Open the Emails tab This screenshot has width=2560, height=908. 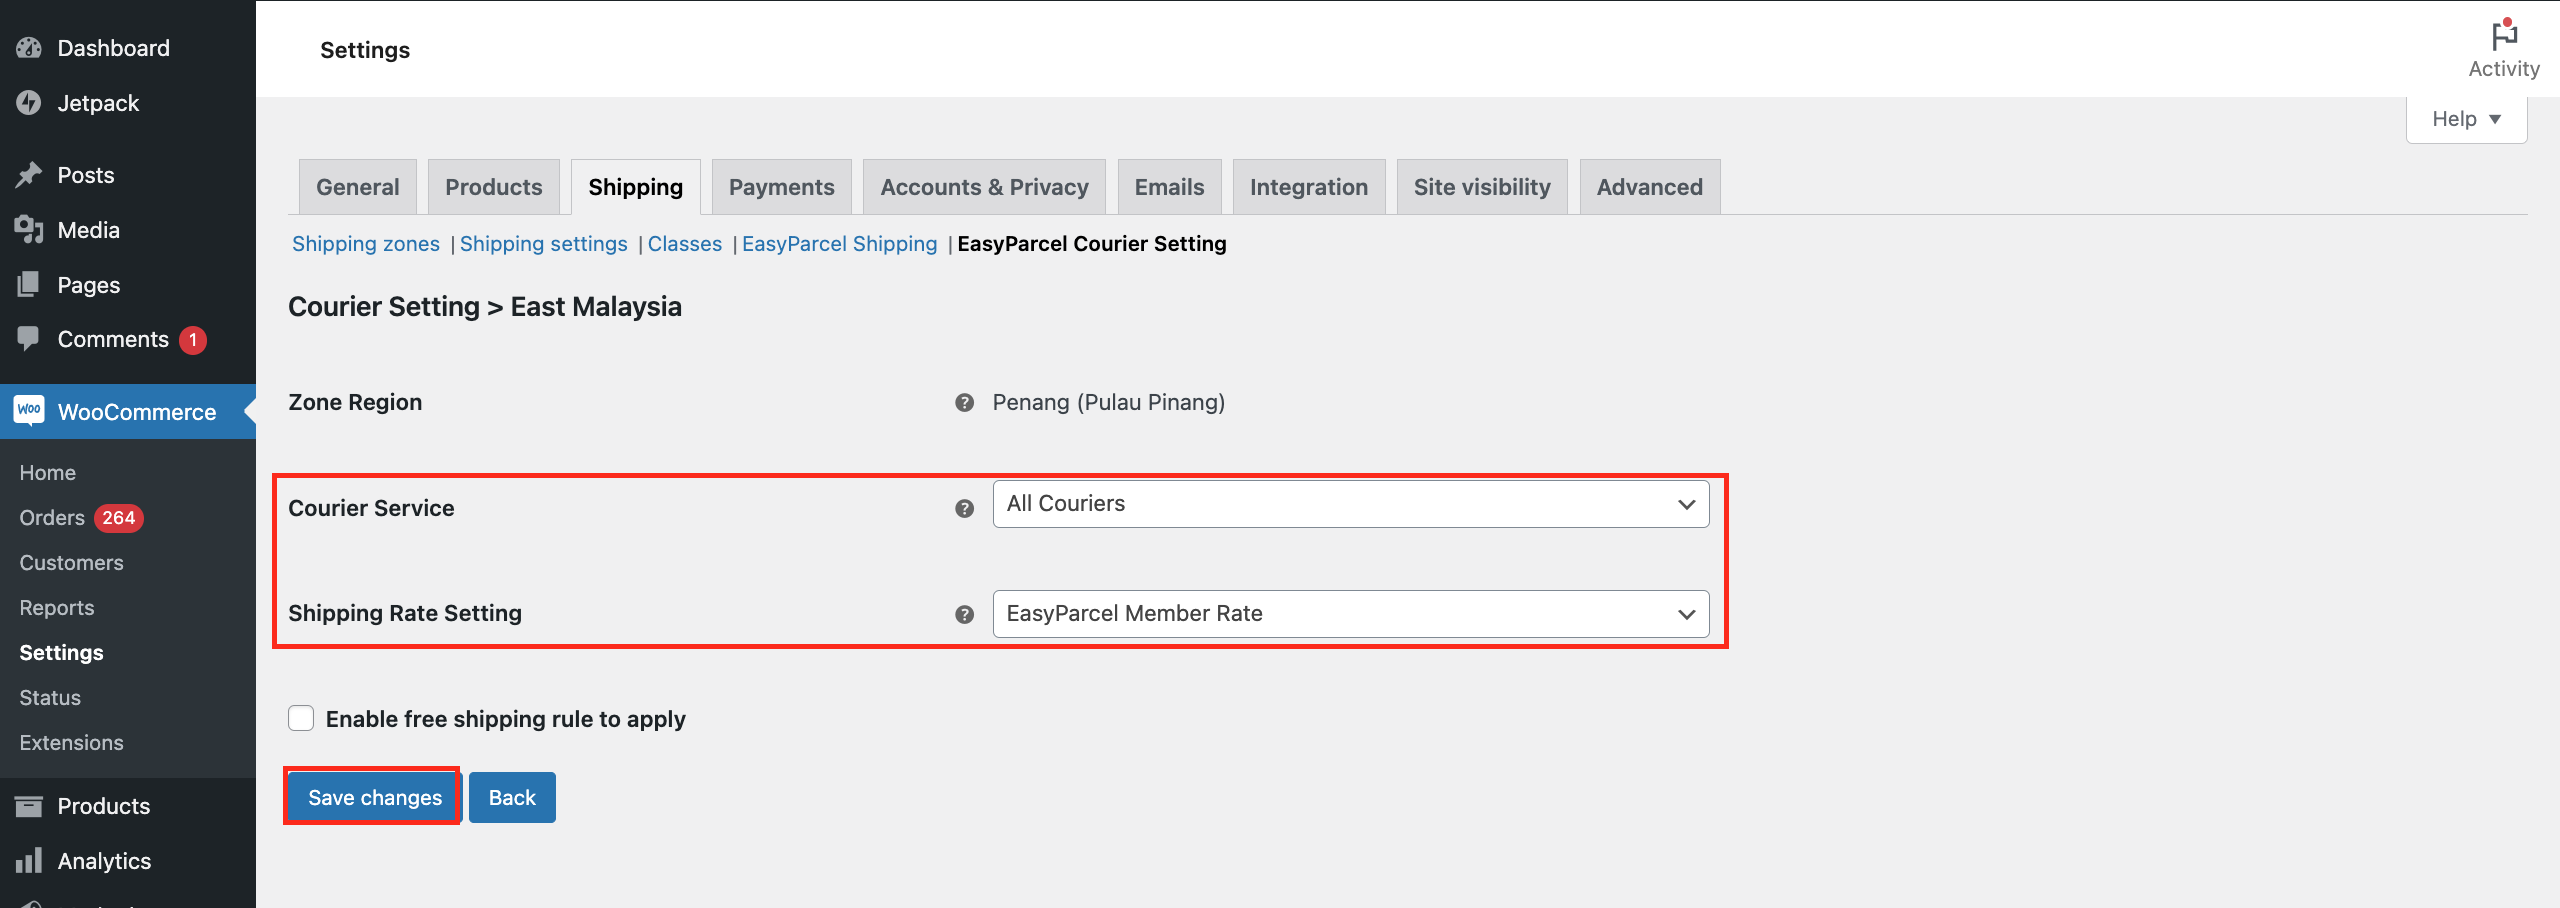click(x=1170, y=187)
